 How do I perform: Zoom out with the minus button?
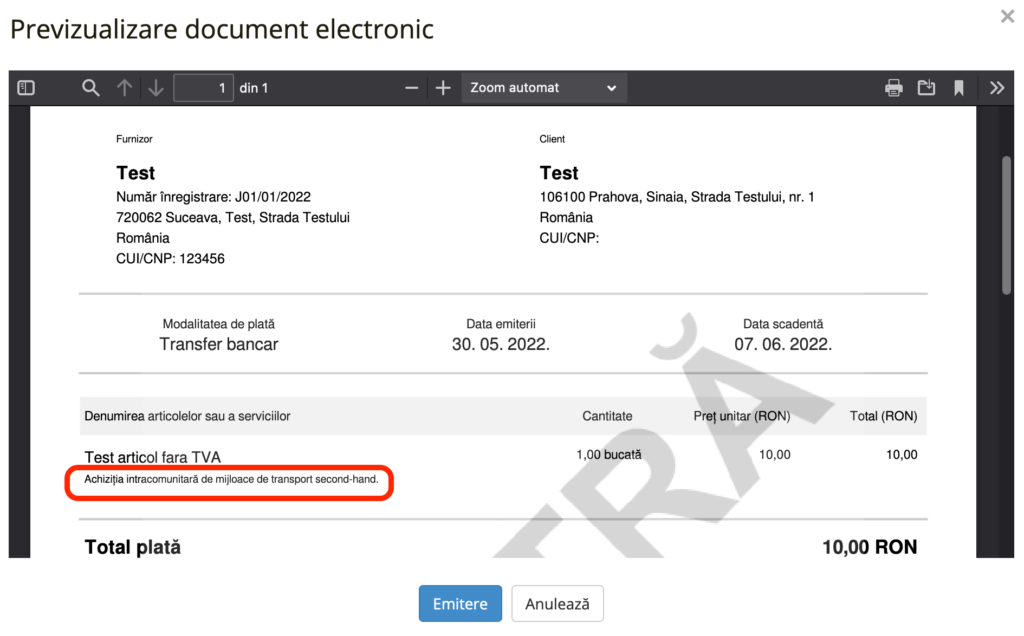coord(411,88)
